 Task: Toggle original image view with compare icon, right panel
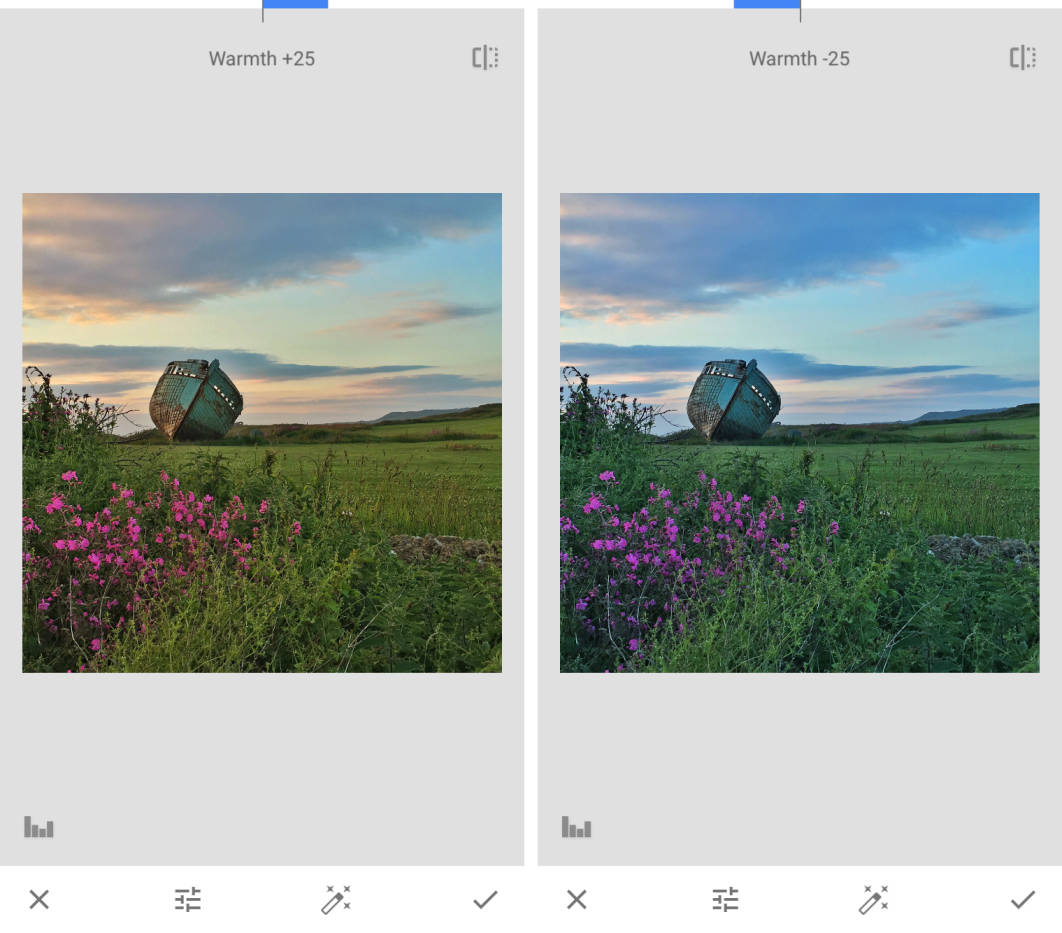point(1022,58)
